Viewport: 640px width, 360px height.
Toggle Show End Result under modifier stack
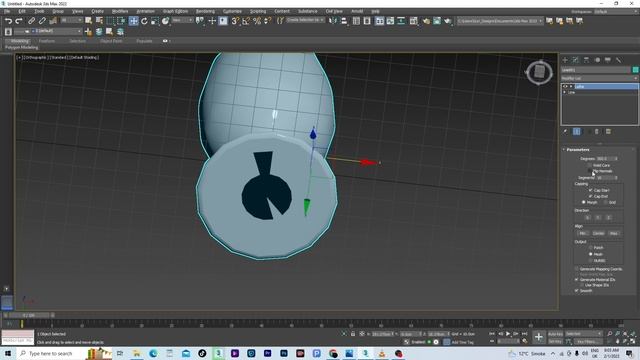click(x=577, y=131)
